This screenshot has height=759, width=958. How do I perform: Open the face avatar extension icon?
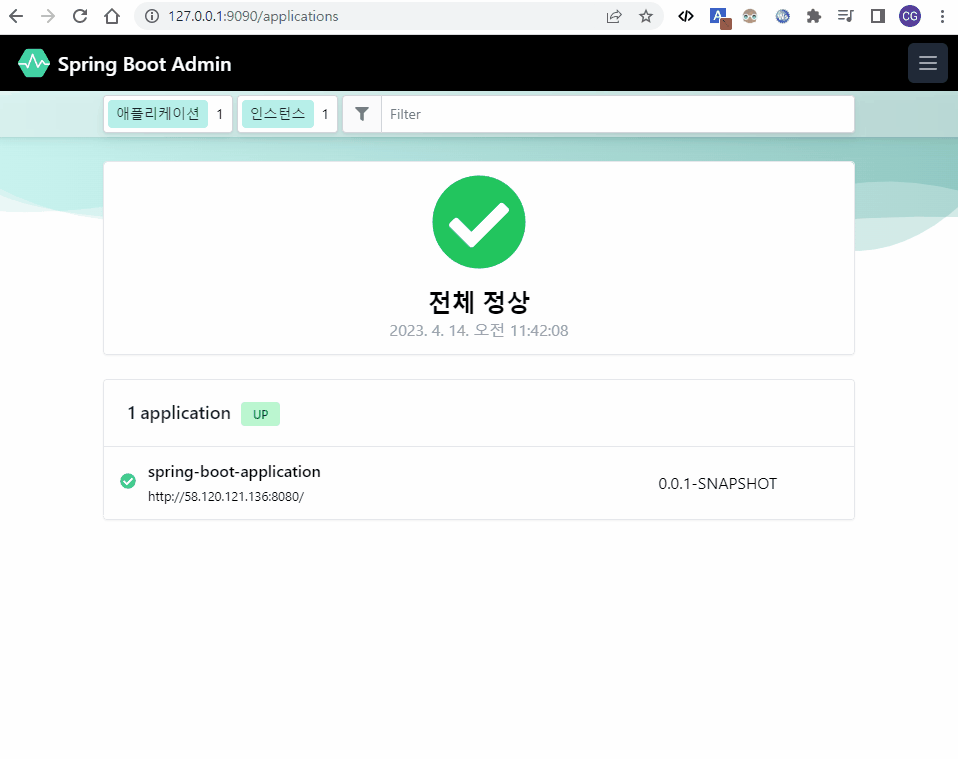point(750,16)
